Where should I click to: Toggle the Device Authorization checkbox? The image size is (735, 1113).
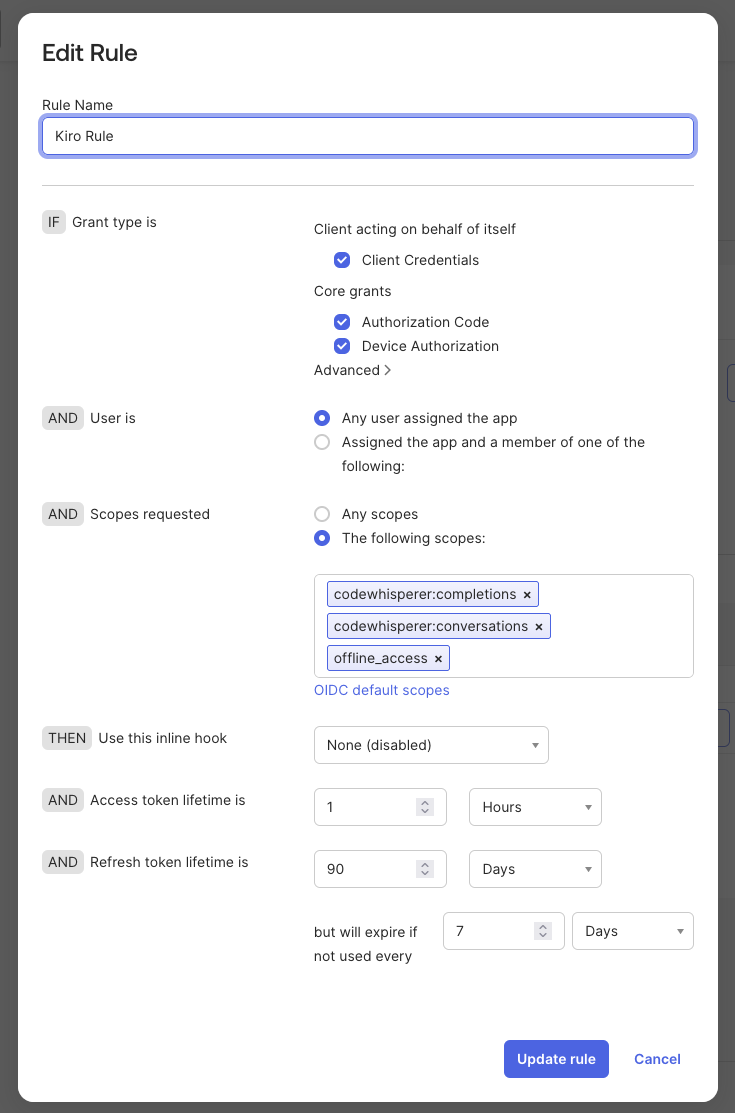pyautogui.click(x=342, y=346)
